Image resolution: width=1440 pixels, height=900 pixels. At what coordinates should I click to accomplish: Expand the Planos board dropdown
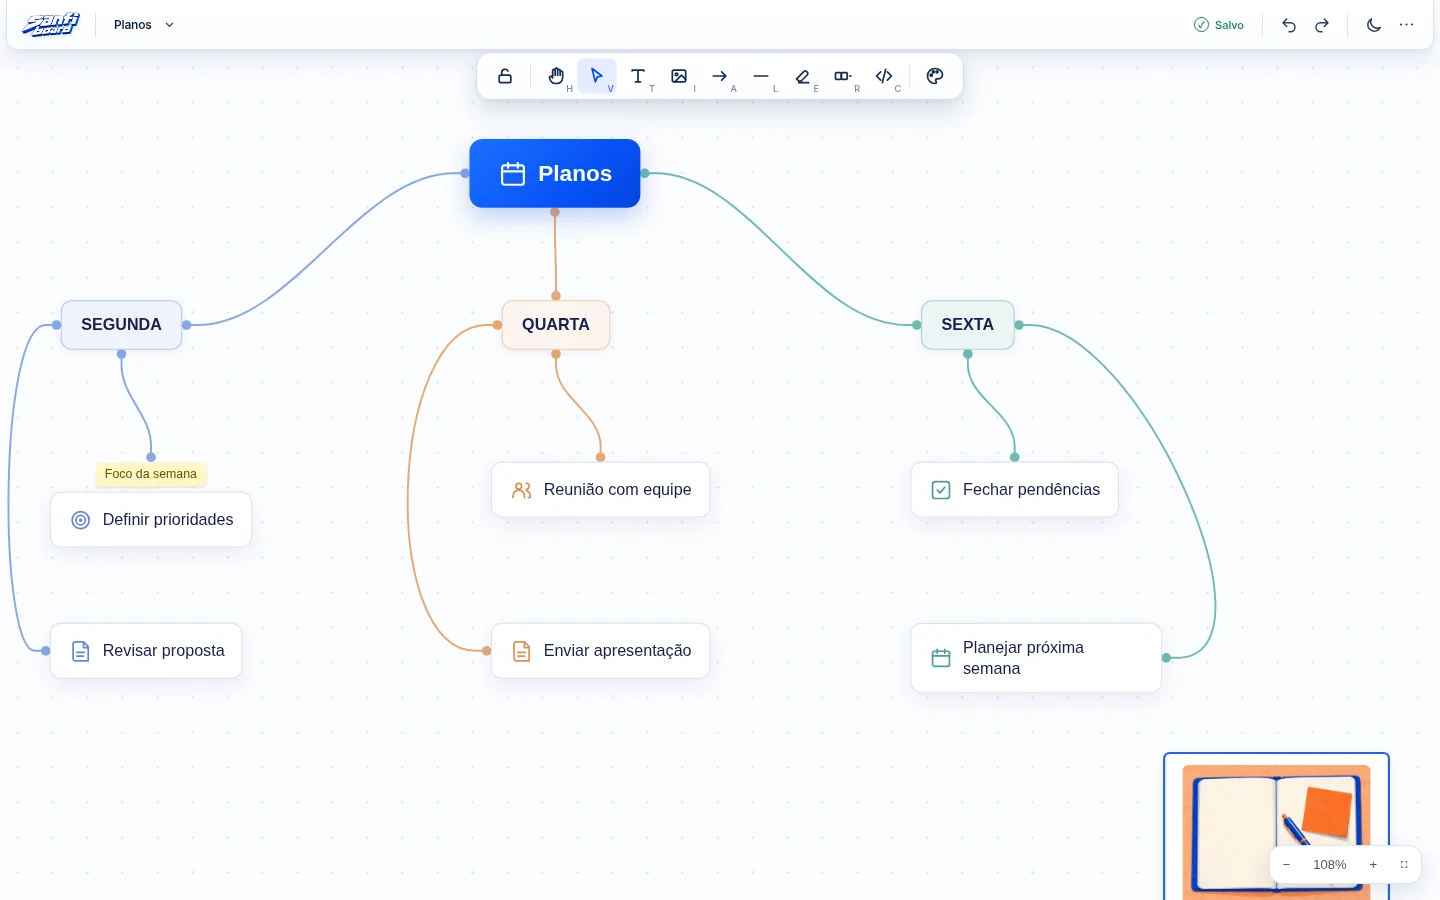point(144,25)
